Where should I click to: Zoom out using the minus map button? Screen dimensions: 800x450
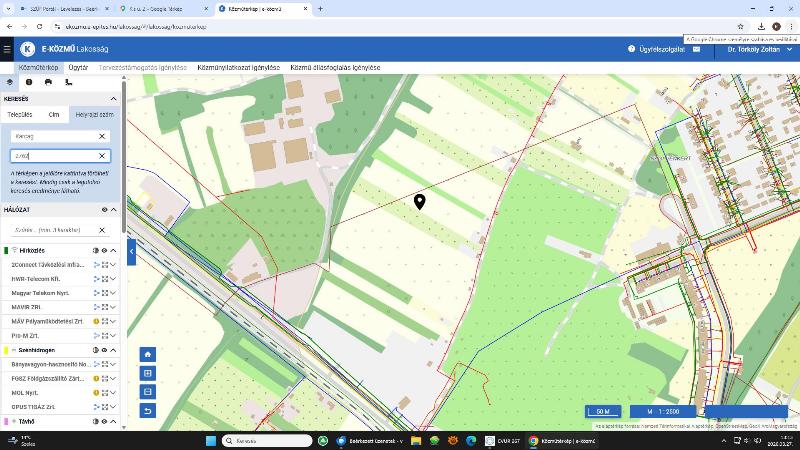(x=148, y=392)
